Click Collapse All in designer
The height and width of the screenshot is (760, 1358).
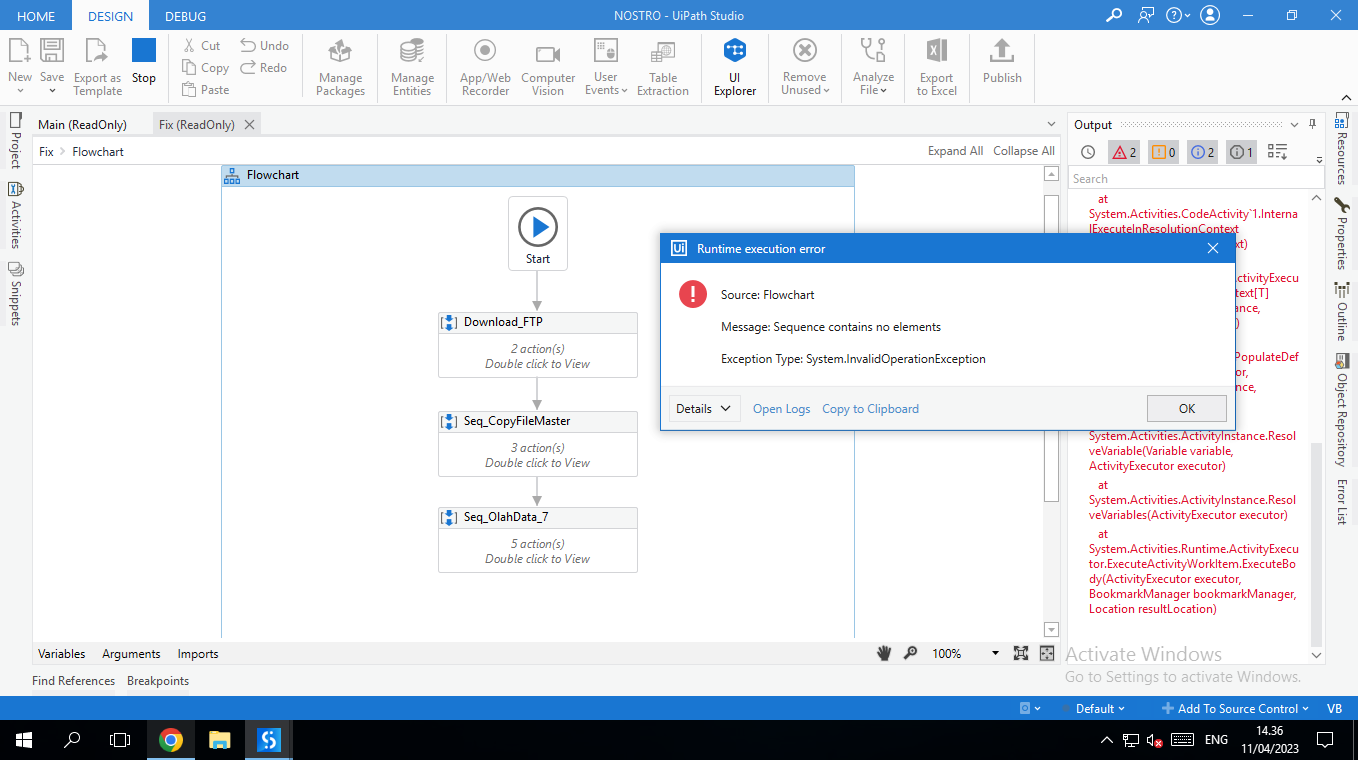pyautogui.click(x=1024, y=151)
